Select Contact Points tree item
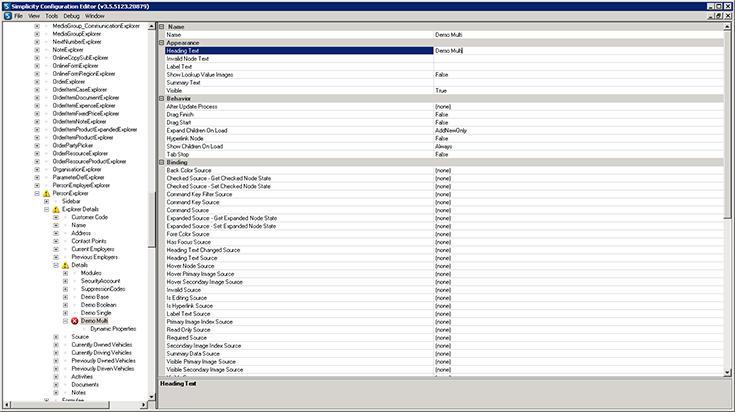The height and width of the screenshot is (412, 735). [x=89, y=241]
